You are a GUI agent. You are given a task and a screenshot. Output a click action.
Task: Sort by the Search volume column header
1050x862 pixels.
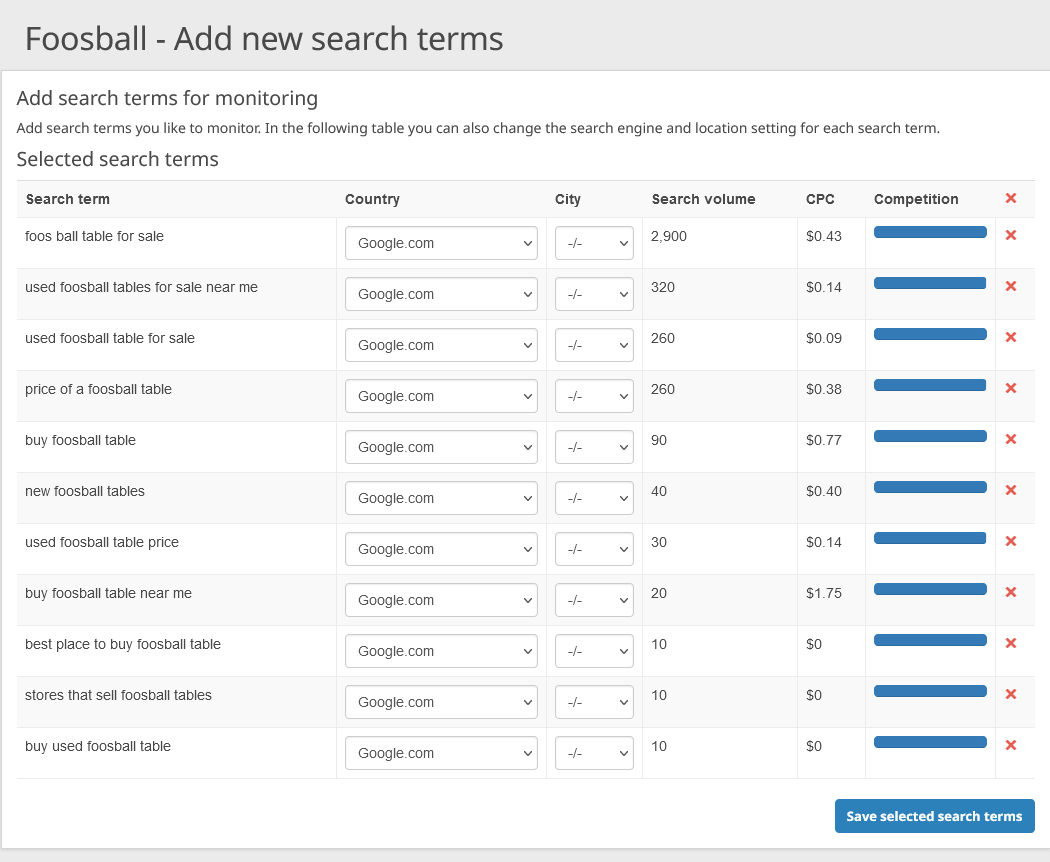coord(703,199)
